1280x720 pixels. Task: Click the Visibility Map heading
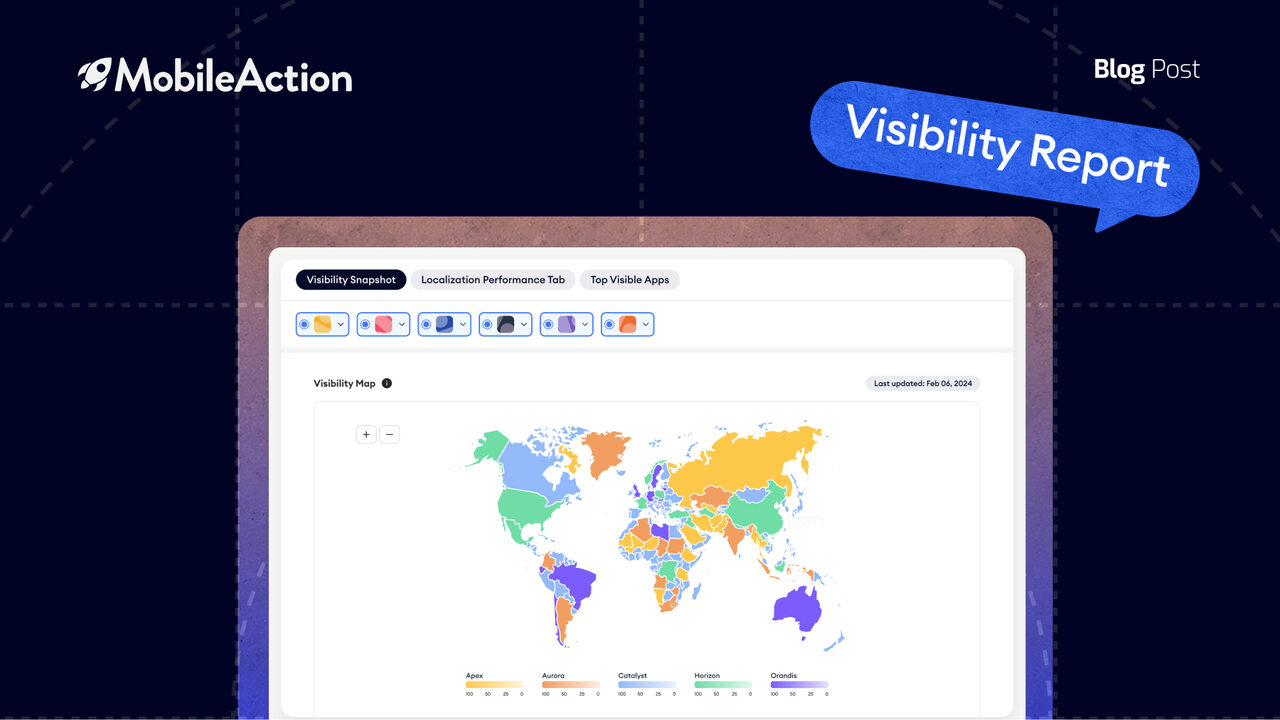tap(344, 383)
